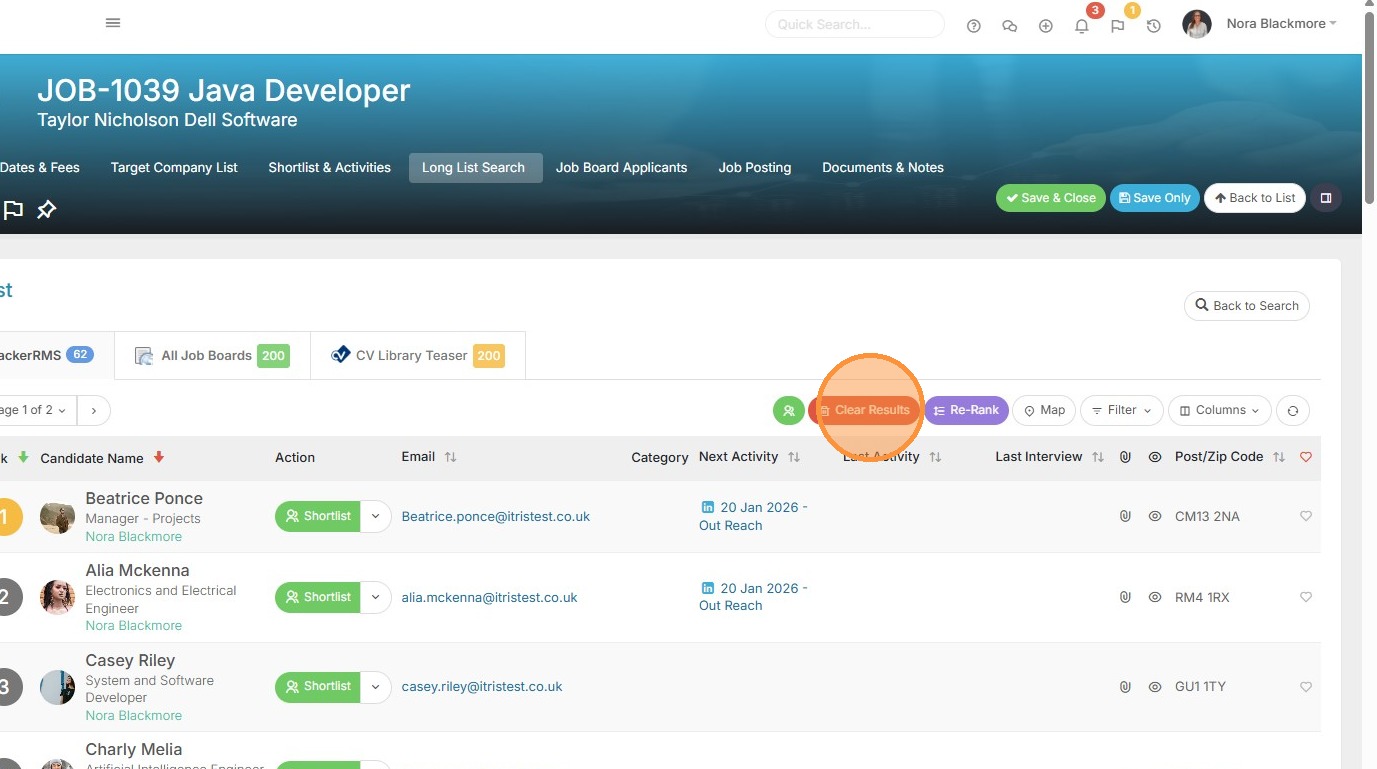Click the Re-Rank button
Image resolution: width=1377 pixels, height=769 pixels.
point(966,410)
